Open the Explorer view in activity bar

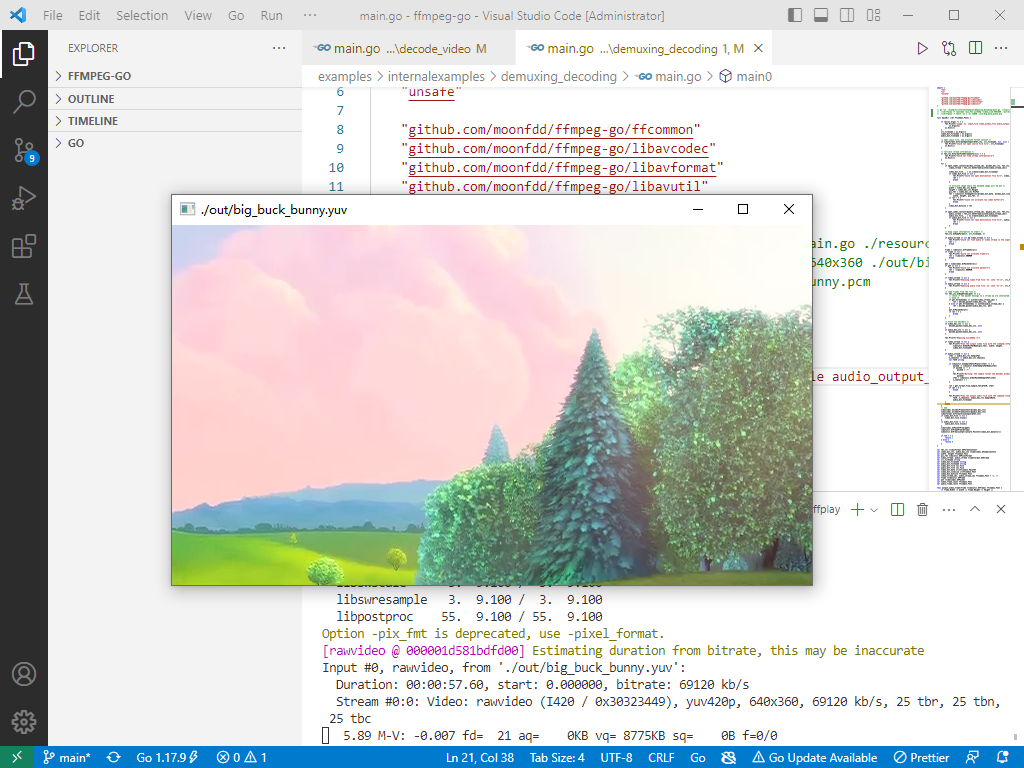tap(24, 54)
